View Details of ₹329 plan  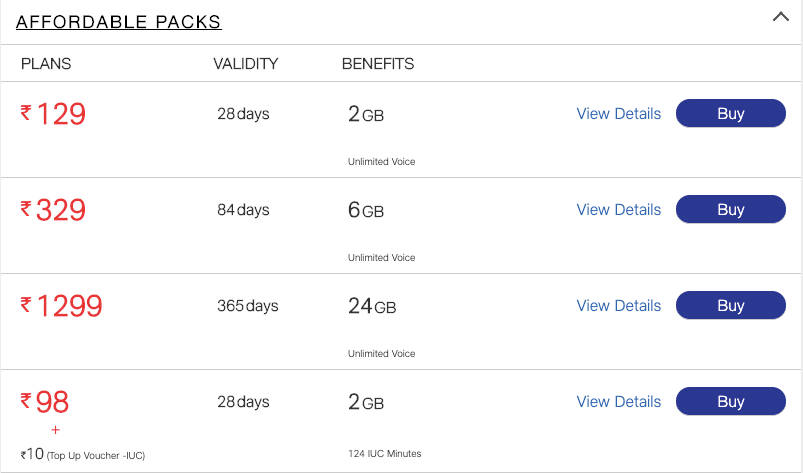pos(619,209)
